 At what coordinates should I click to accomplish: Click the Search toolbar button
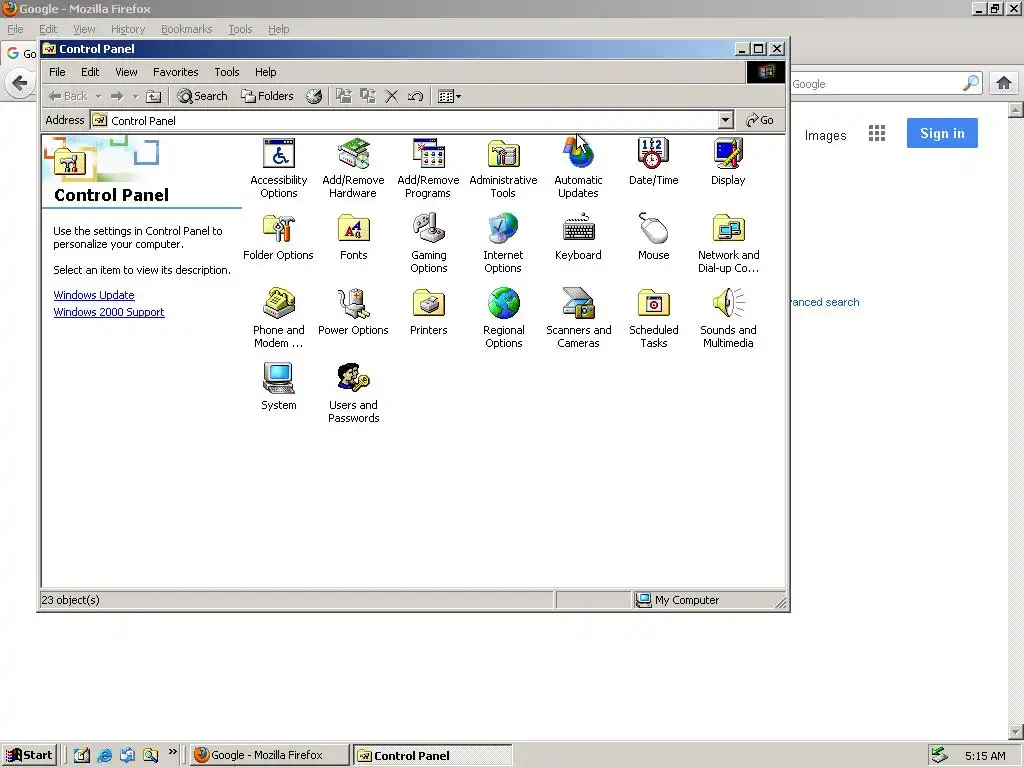(x=202, y=96)
